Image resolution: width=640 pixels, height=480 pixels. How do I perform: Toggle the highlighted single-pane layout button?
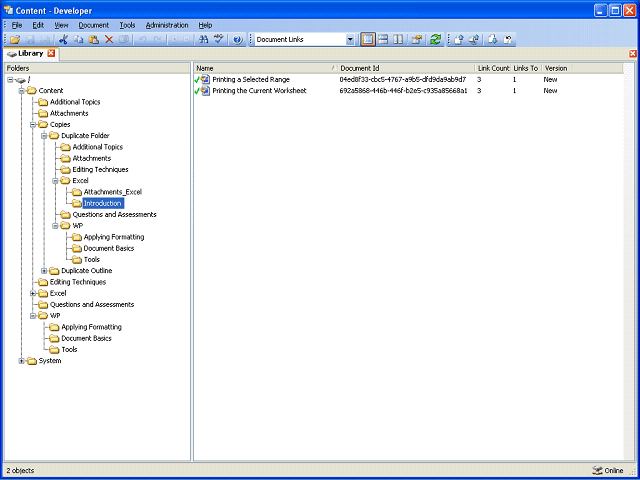point(368,40)
